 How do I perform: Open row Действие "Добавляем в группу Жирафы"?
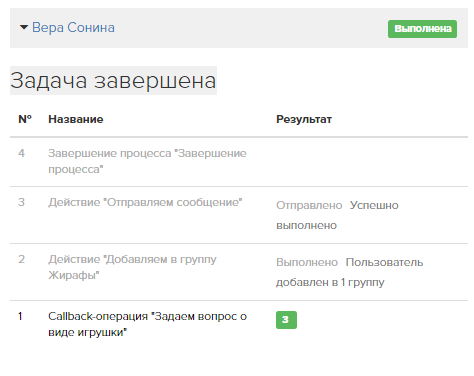point(132,267)
